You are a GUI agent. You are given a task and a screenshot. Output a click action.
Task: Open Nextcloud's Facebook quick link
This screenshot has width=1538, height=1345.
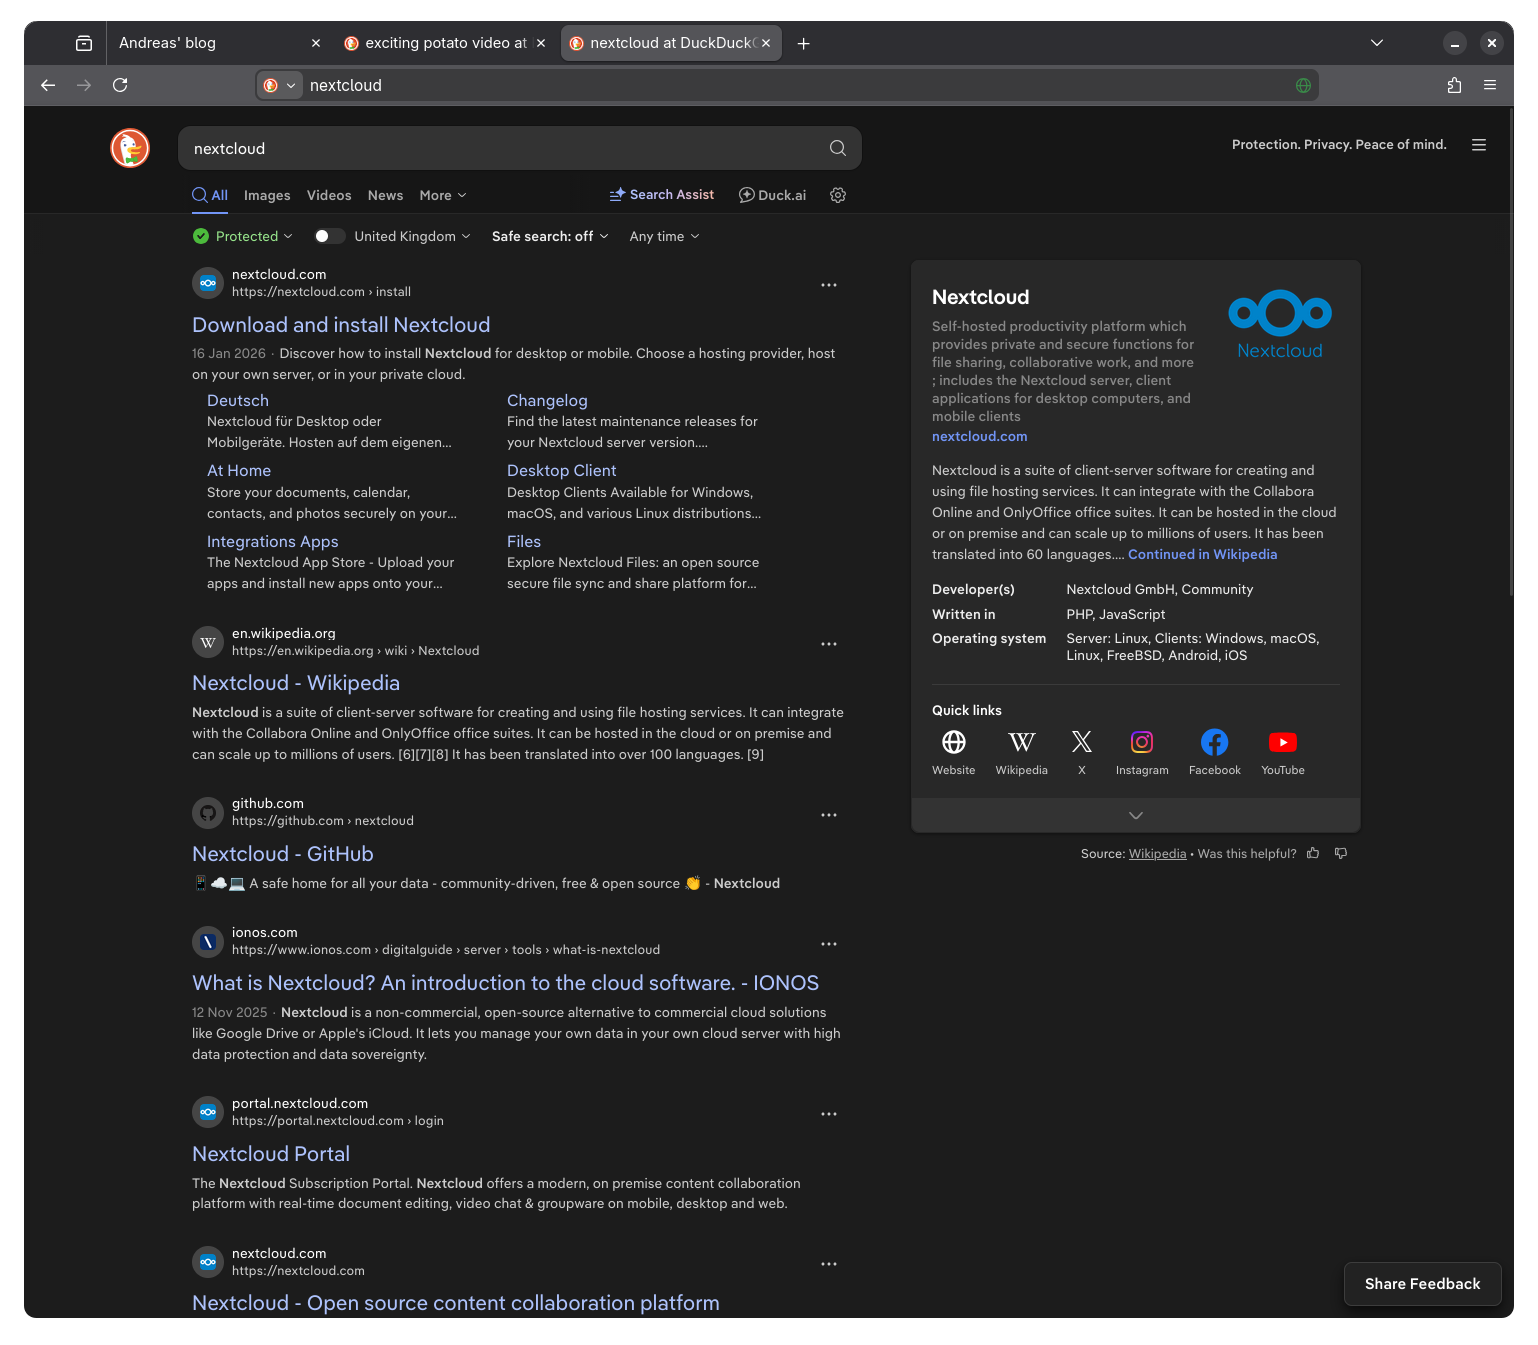pos(1214,742)
